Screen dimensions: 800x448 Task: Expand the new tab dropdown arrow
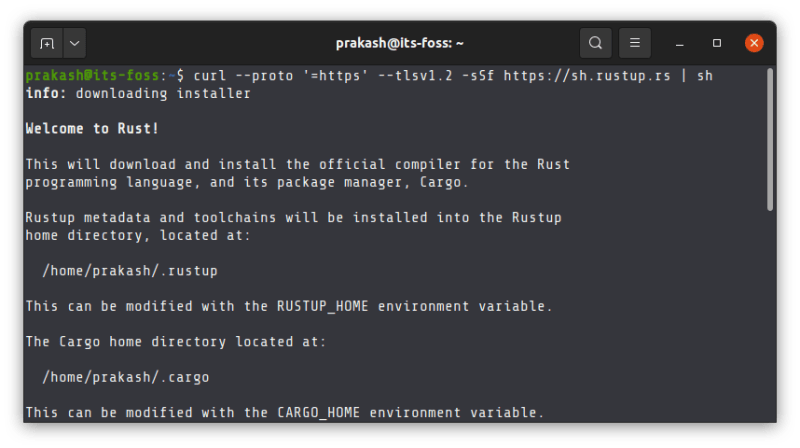[x=75, y=43]
